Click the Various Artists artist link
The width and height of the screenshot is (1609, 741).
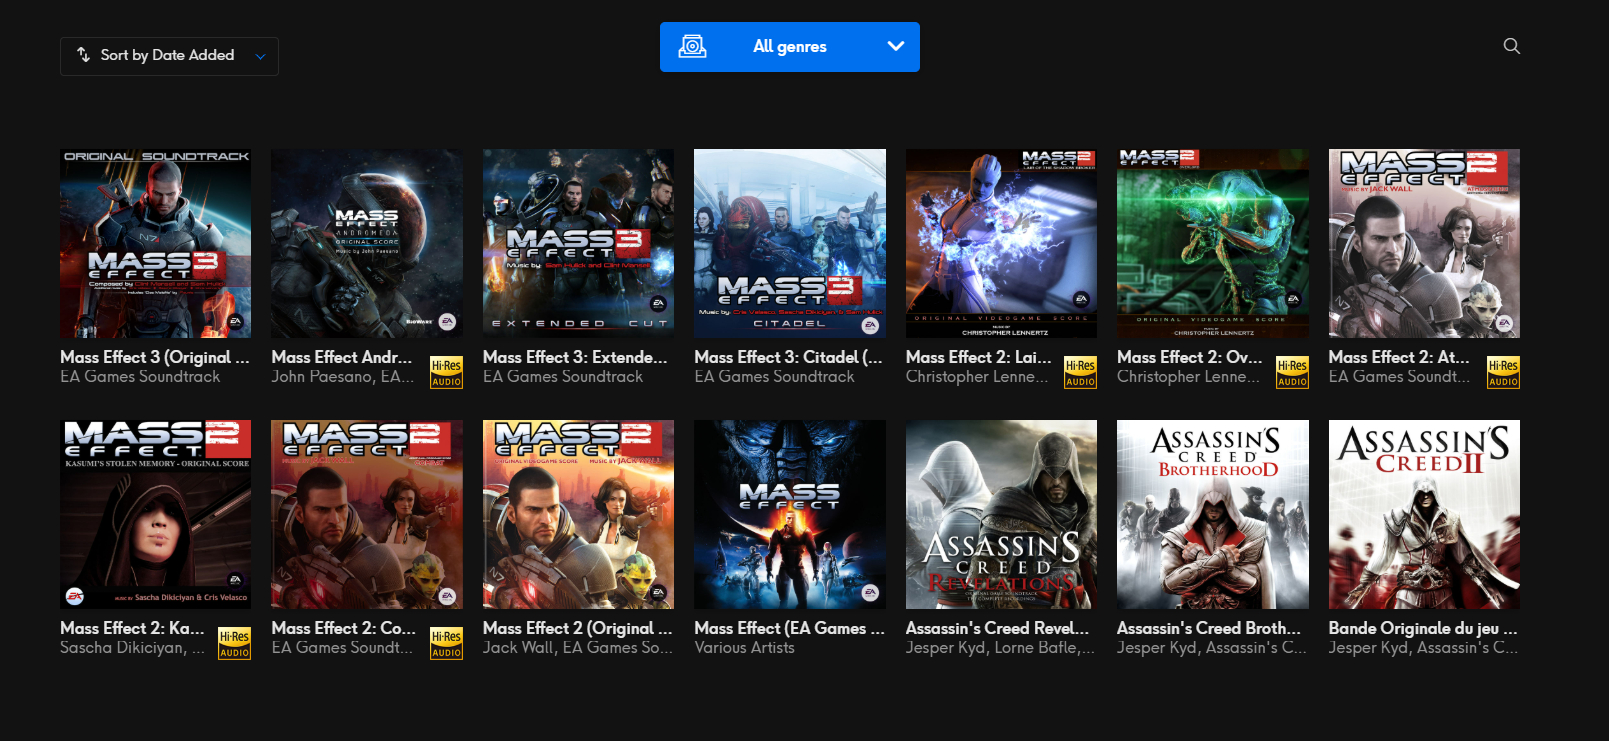(744, 648)
